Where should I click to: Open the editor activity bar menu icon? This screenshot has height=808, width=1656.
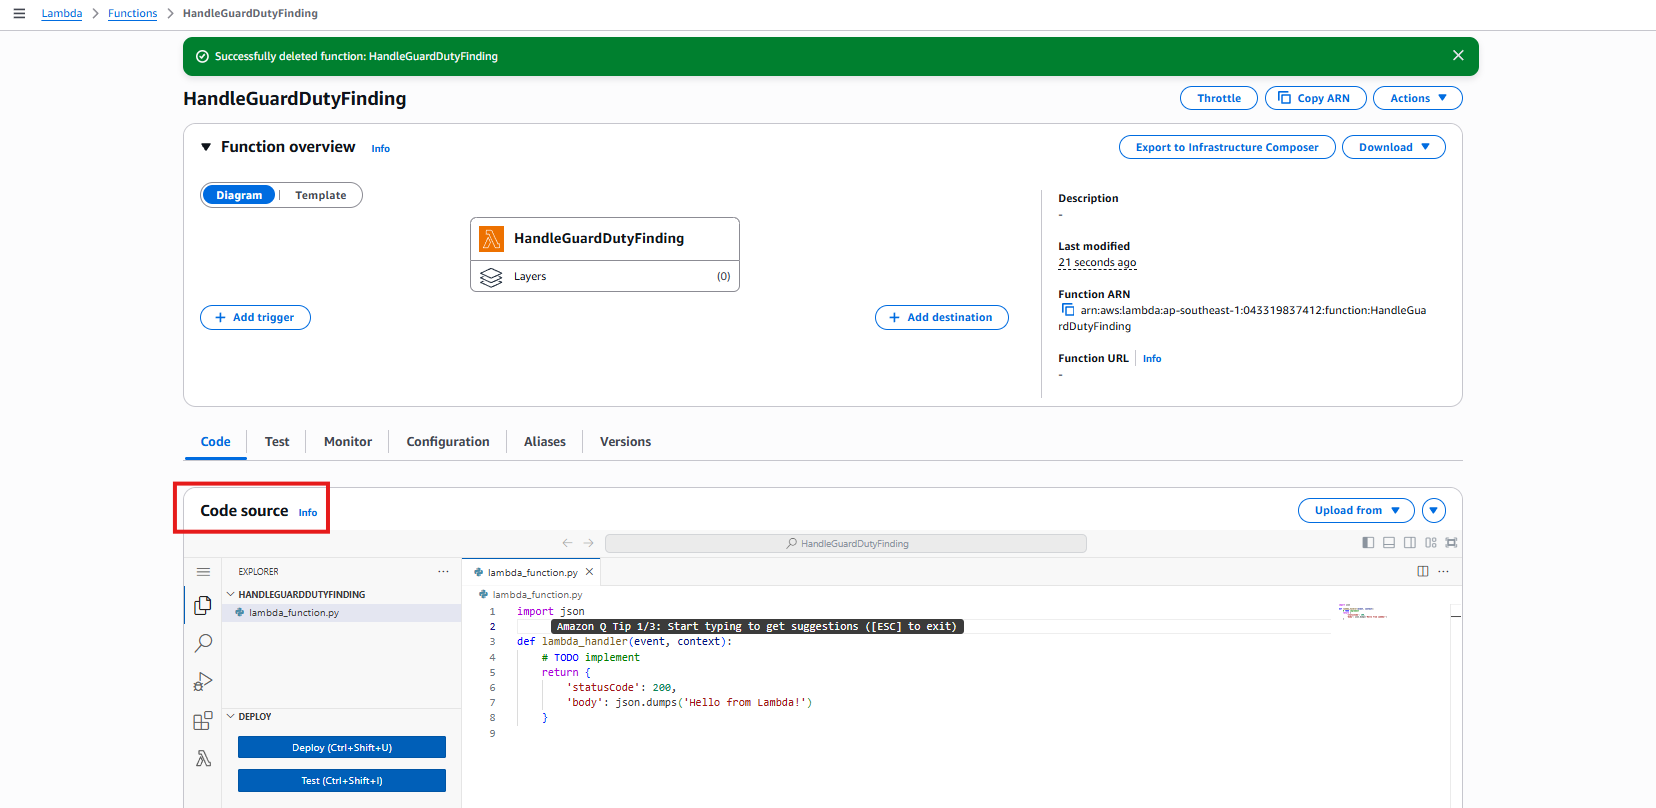point(203,572)
